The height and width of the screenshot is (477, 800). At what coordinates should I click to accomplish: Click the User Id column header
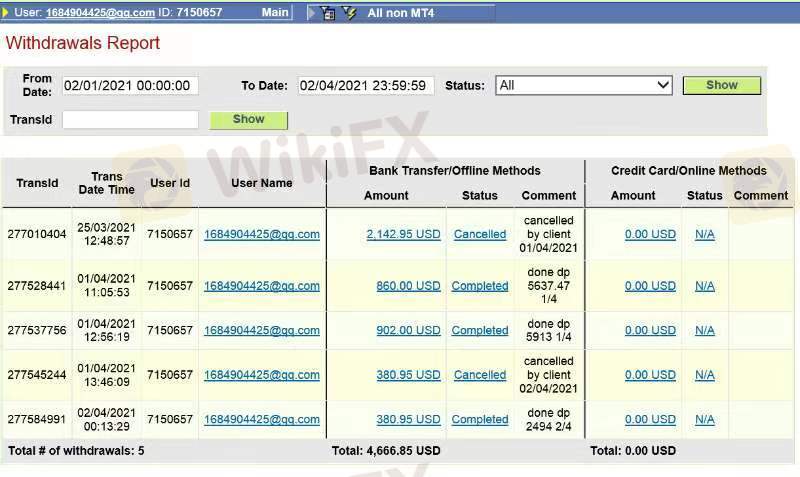click(170, 183)
